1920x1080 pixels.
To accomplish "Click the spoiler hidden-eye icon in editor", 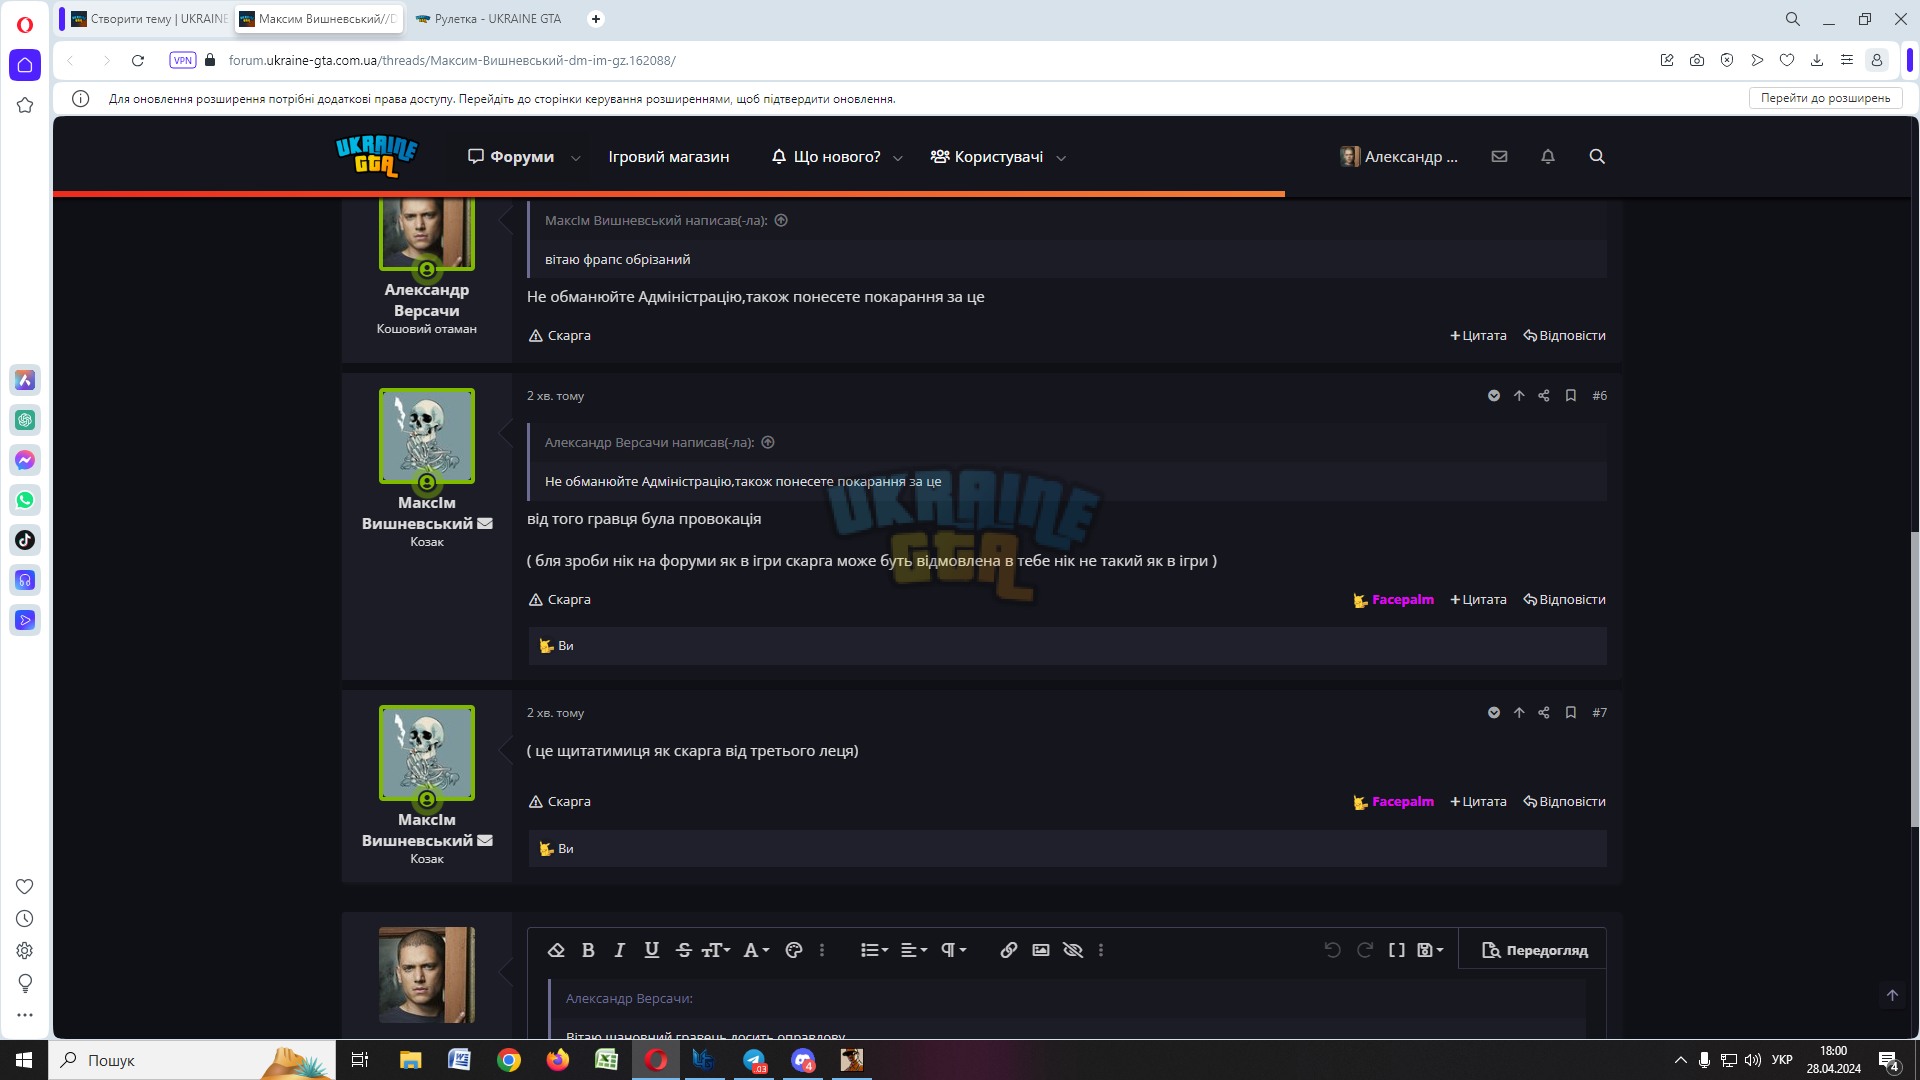I will 1073,950.
